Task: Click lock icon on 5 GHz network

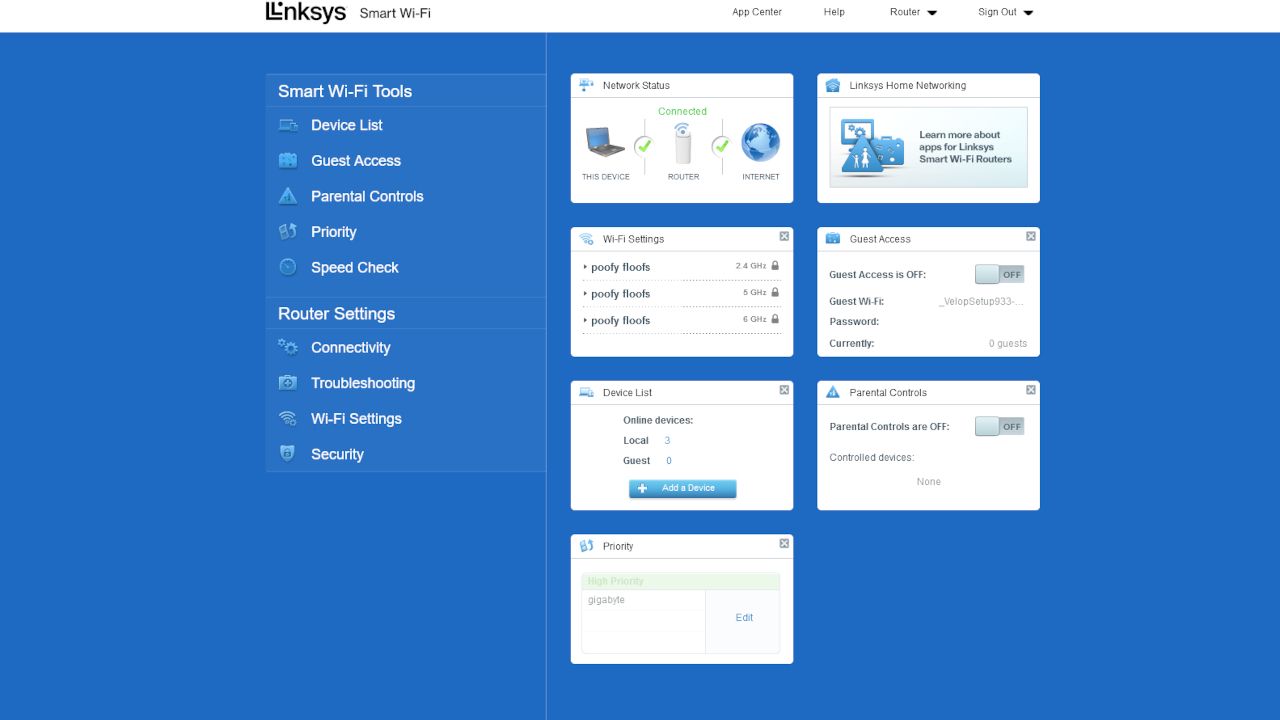Action: (775, 293)
